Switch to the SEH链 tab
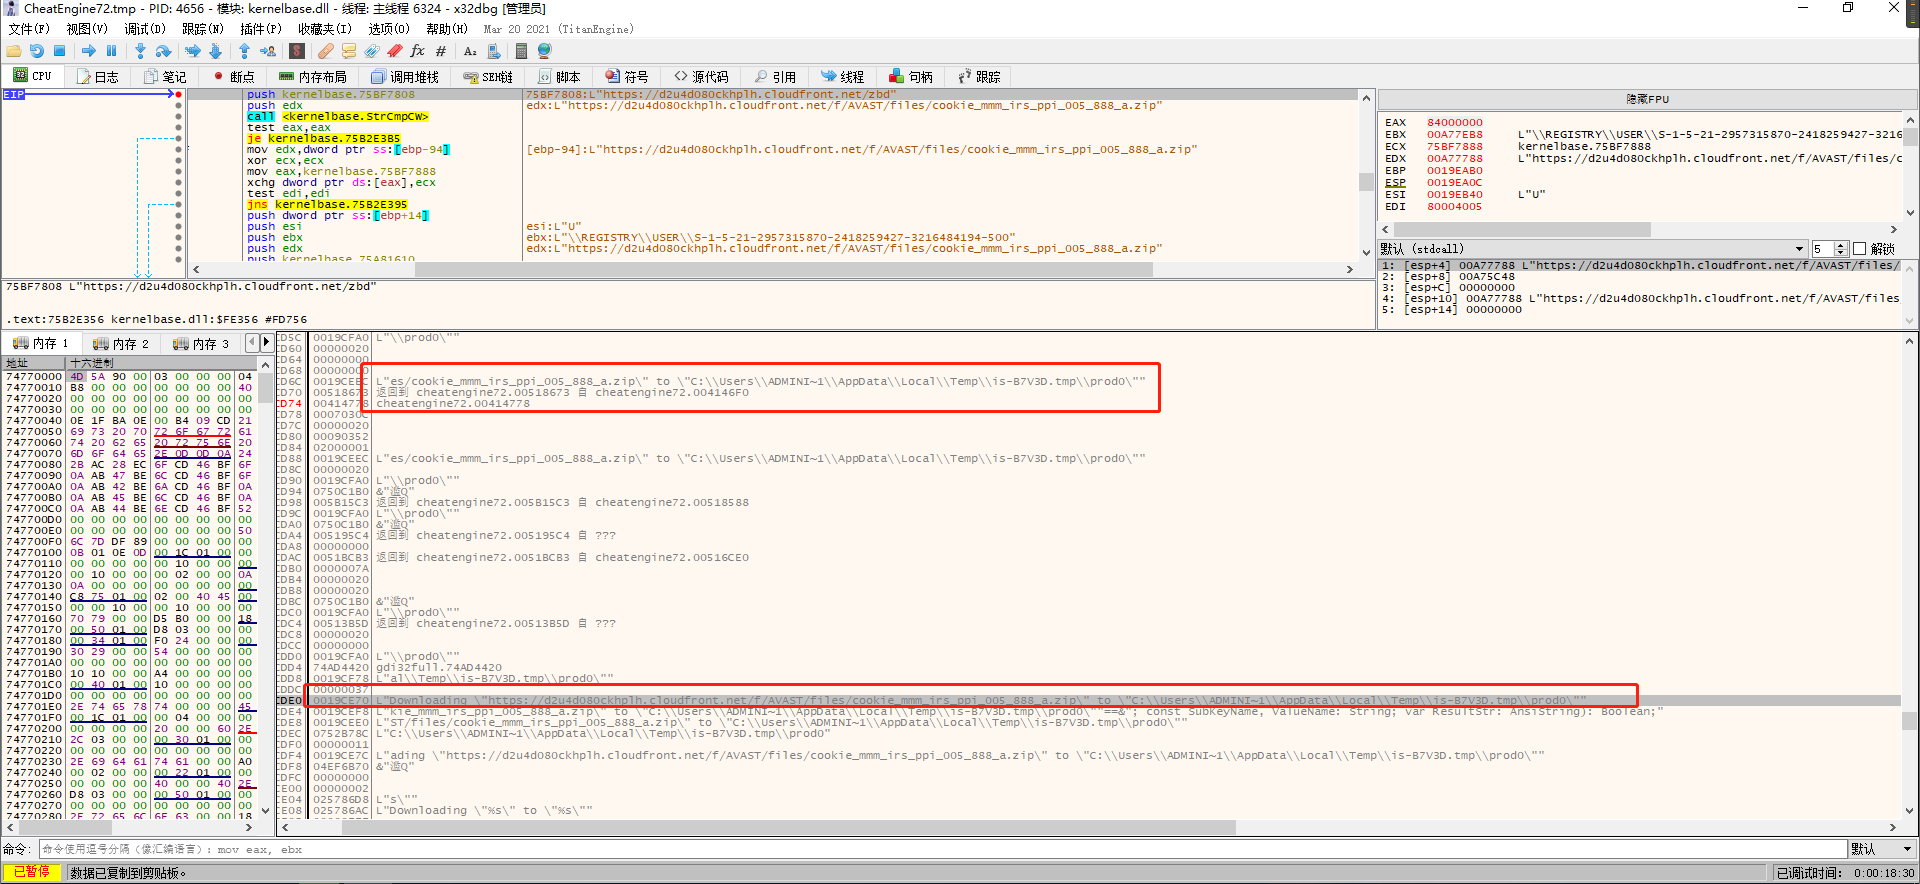Image resolution: width=1920 pixels, height=884 pixels. pos(488,76)
